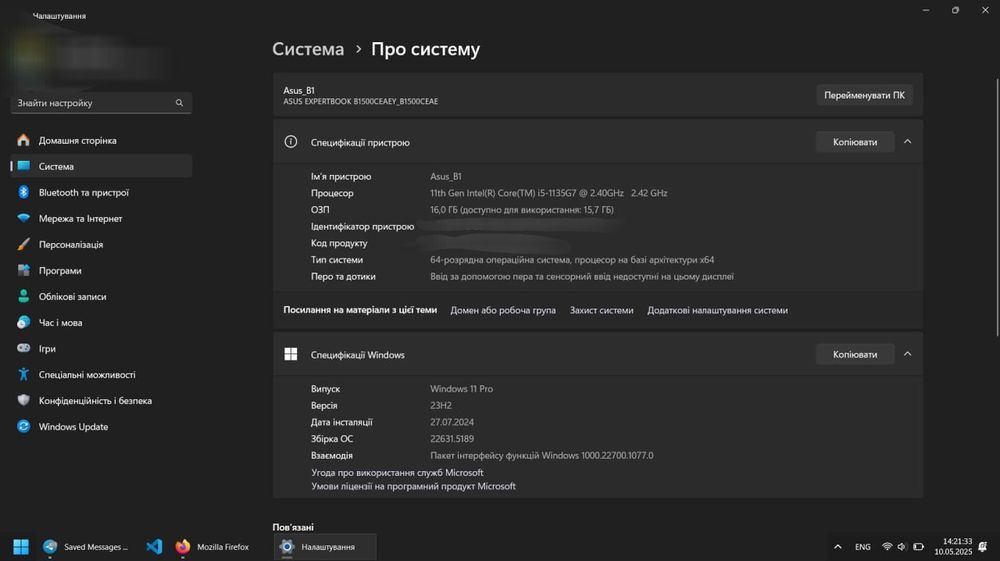This screenshot has width=1000, height=561.
Task: Copy device specifications with Копіювати
Action: pos(854,142)
